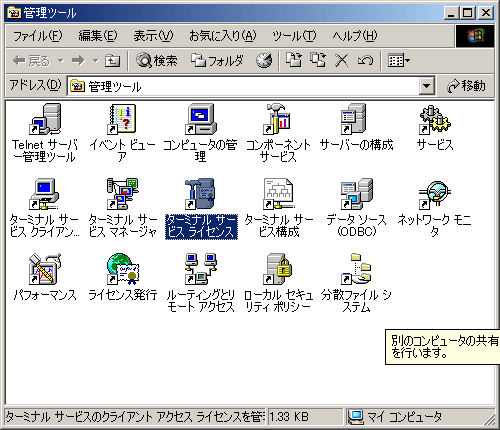
Task: Select the 分散ファイル システム icon
Action: click(356, 269)
